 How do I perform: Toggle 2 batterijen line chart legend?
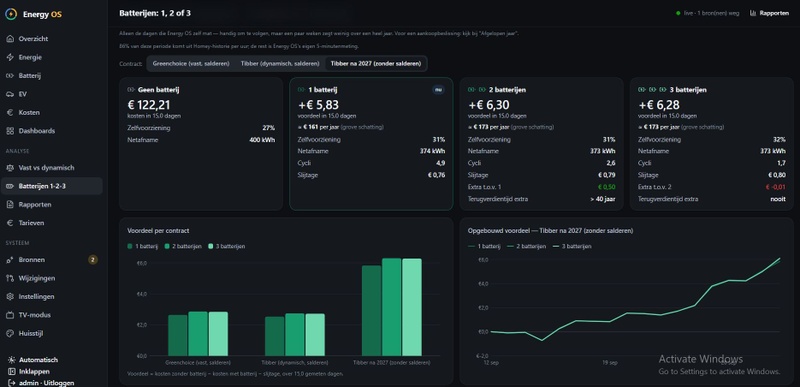[526, 246]
